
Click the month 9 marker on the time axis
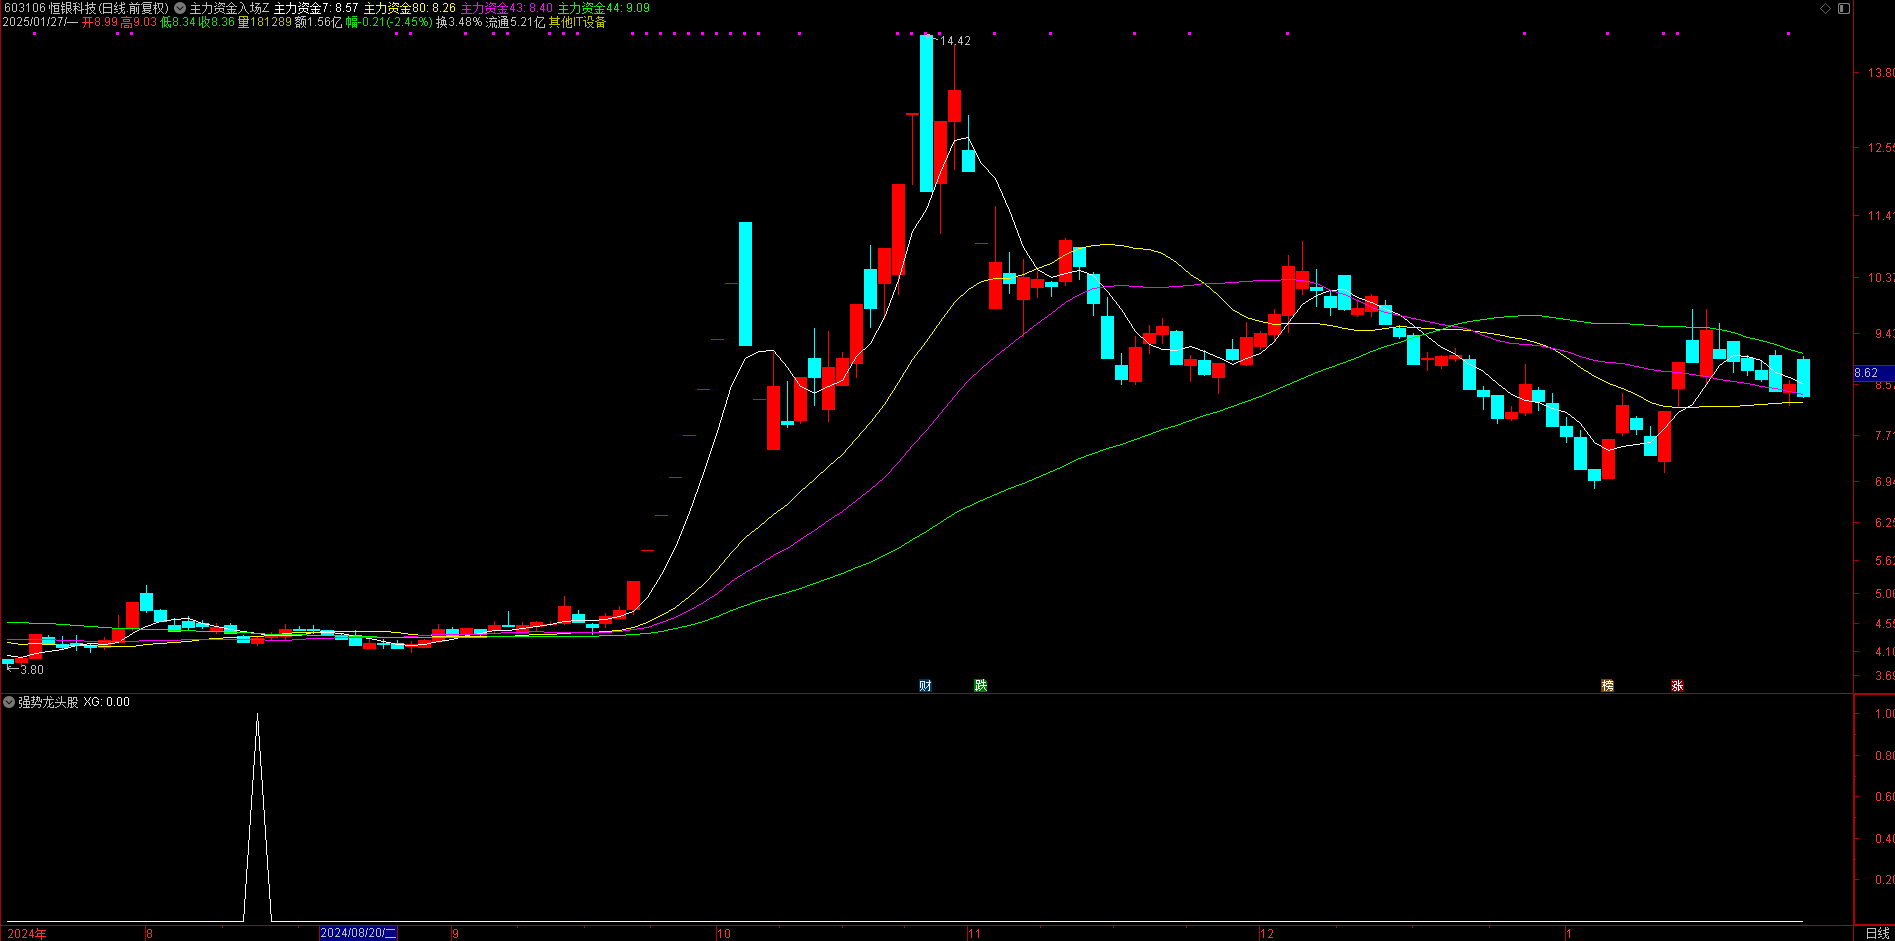[455, 933]
